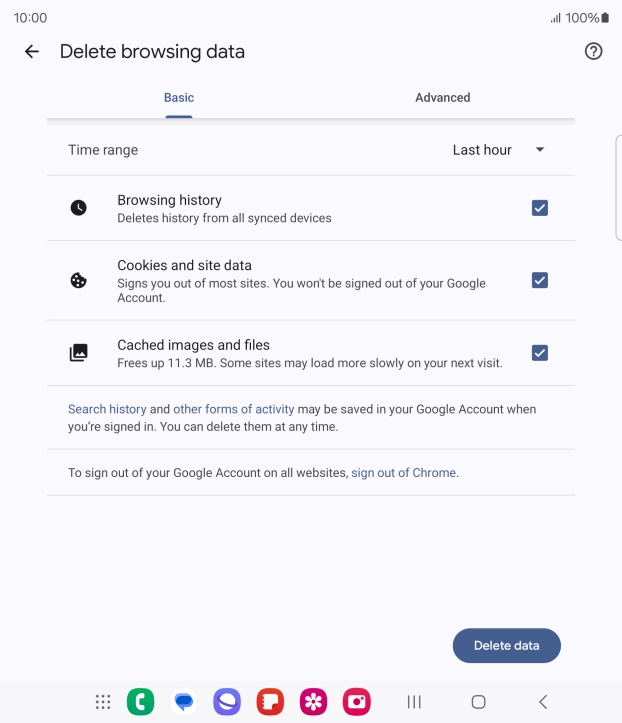Launch the pink Camera app
Screen dimensions: 622x723
[357, 702]
